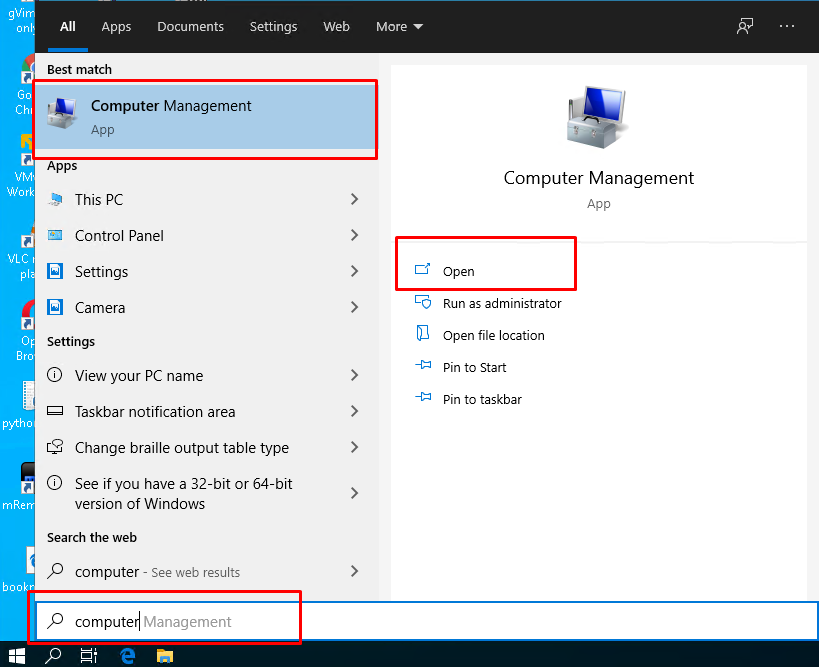Screen dimensions: 819x667
Task: Click the Settings app icon
Action: click(55, 272)
